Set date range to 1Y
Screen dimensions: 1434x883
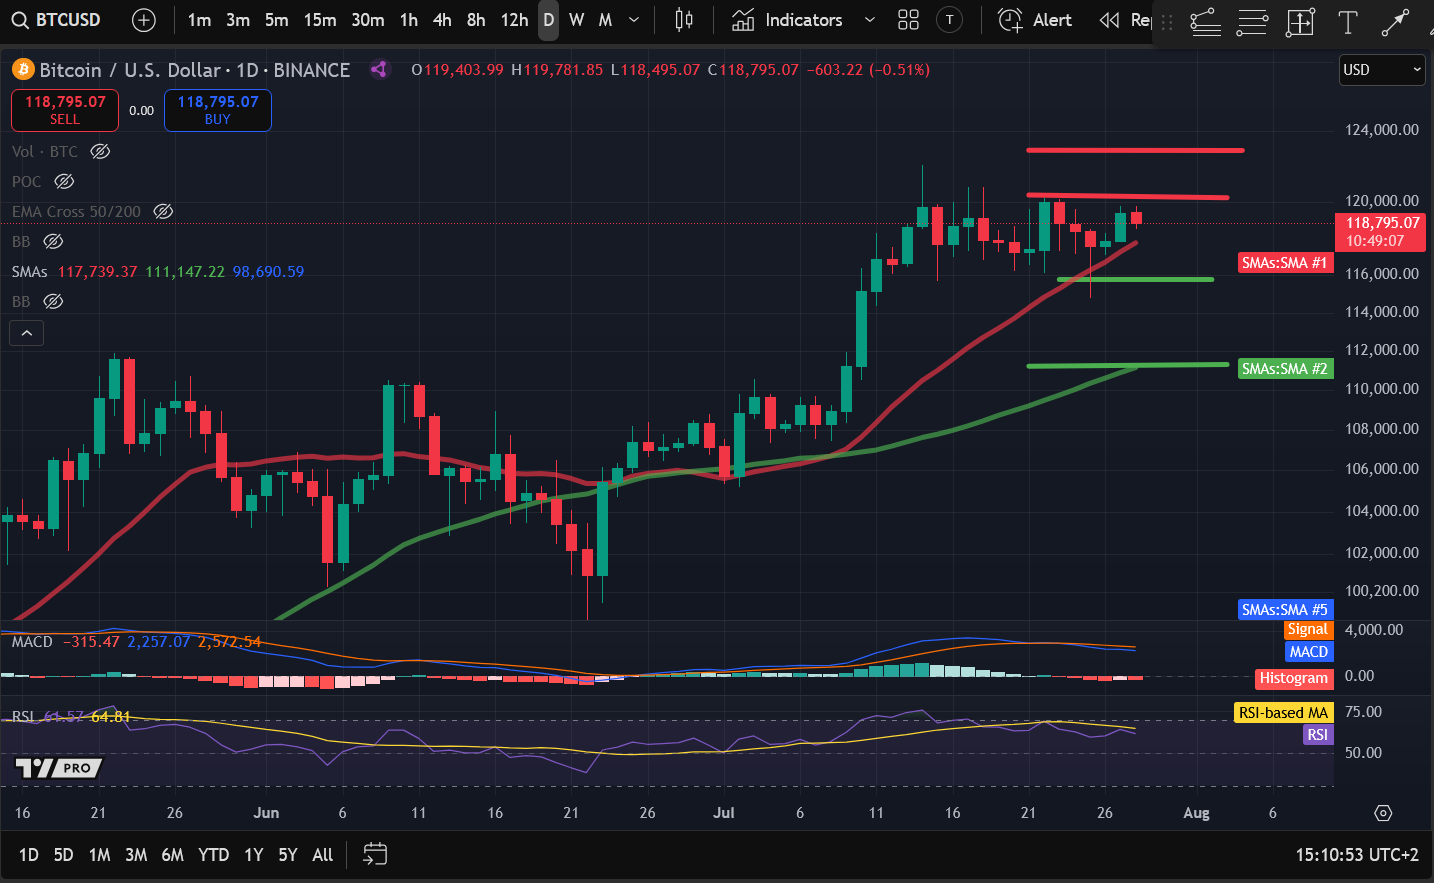[x=253, y=855]
